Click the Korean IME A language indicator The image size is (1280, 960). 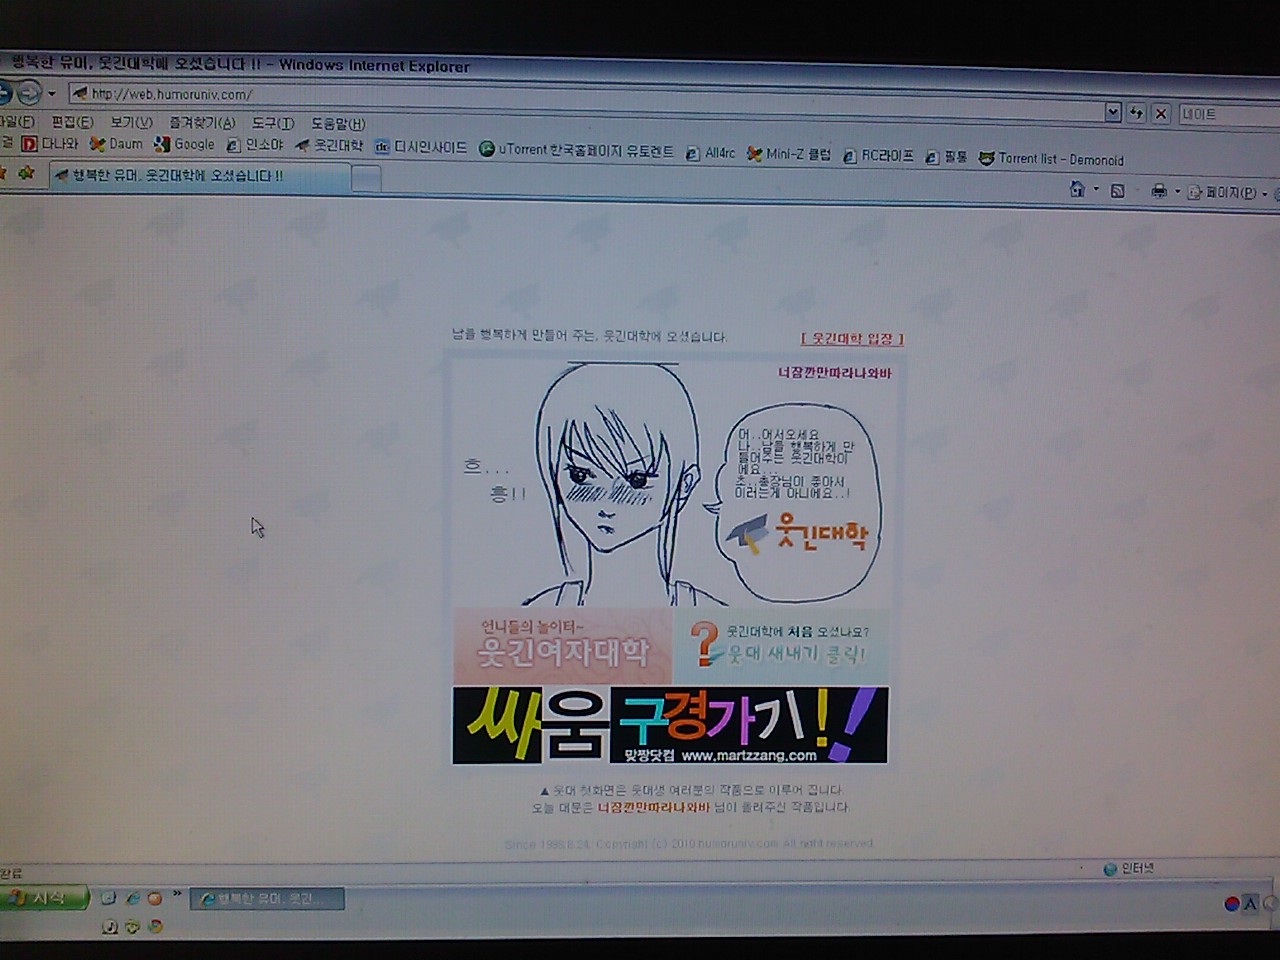pos(1250,904)
